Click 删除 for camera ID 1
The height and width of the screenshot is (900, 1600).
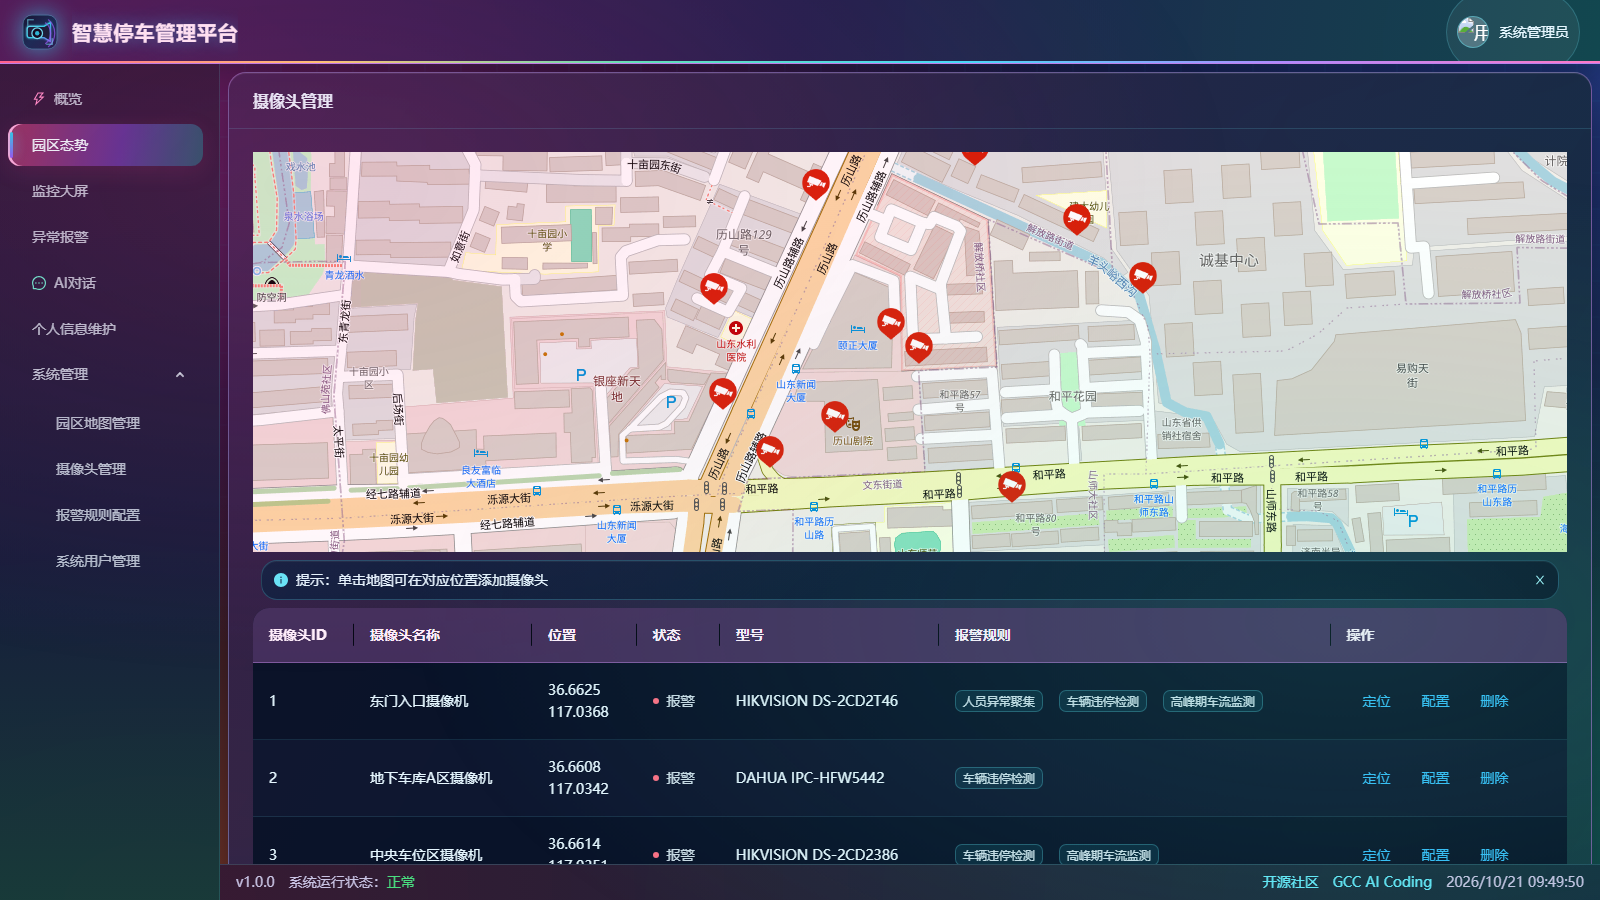[1494, 701]
